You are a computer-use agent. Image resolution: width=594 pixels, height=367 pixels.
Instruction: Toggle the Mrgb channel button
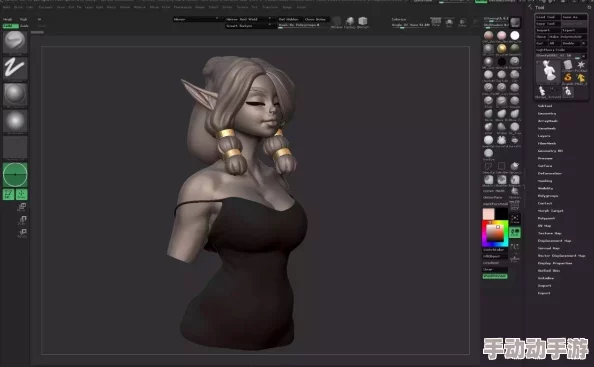click(x=8, y=19)
